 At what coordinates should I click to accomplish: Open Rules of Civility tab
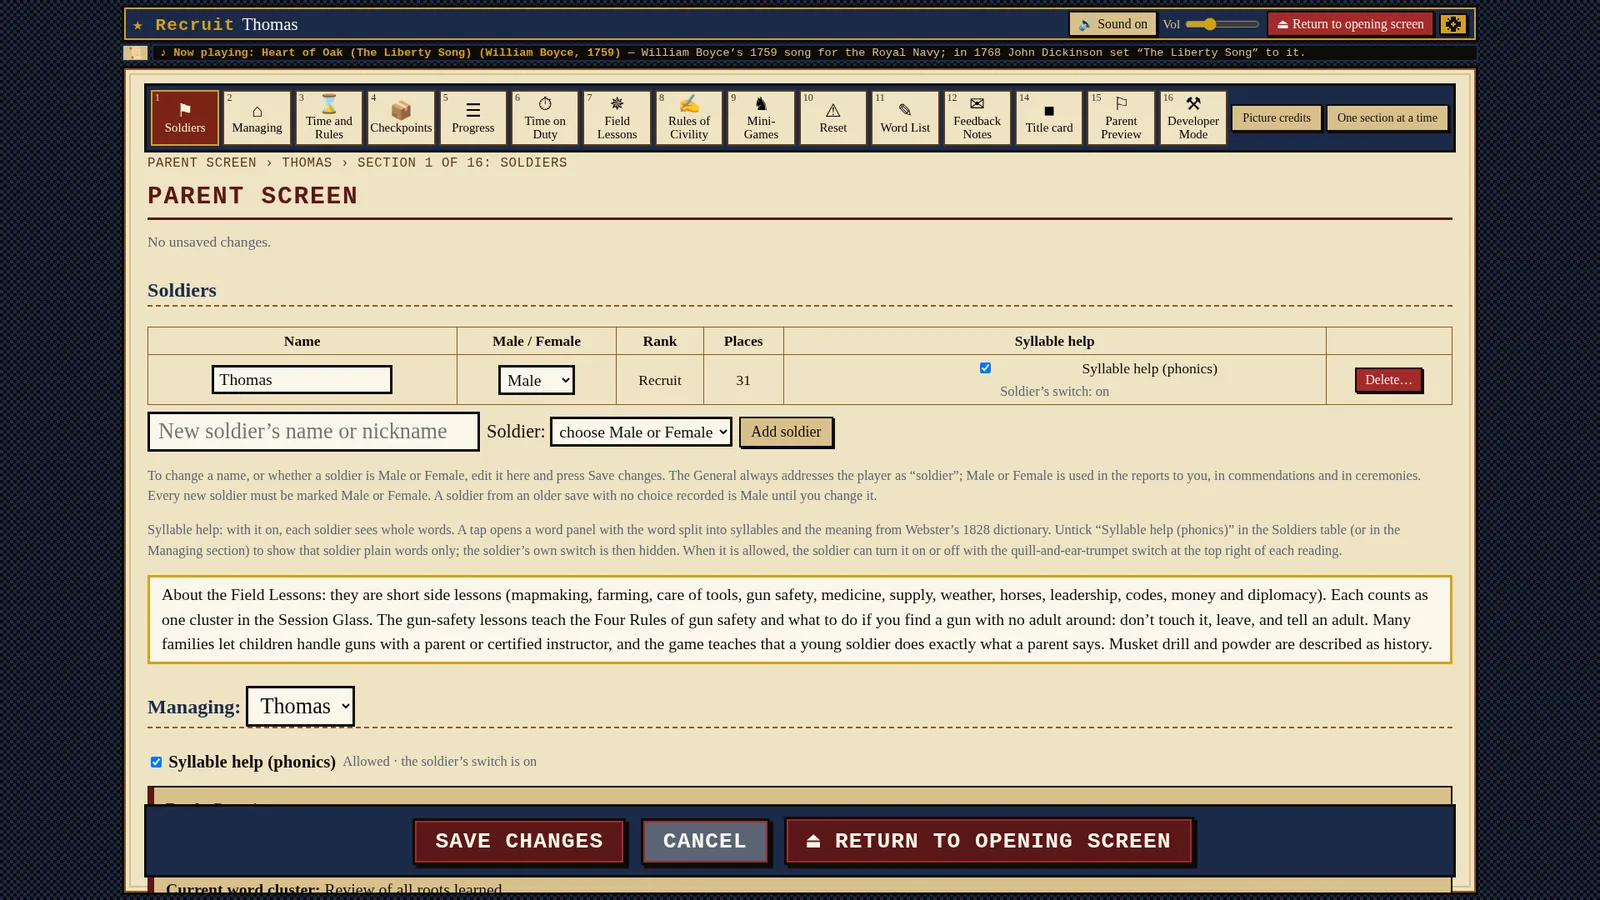click(x=689, y=118)
